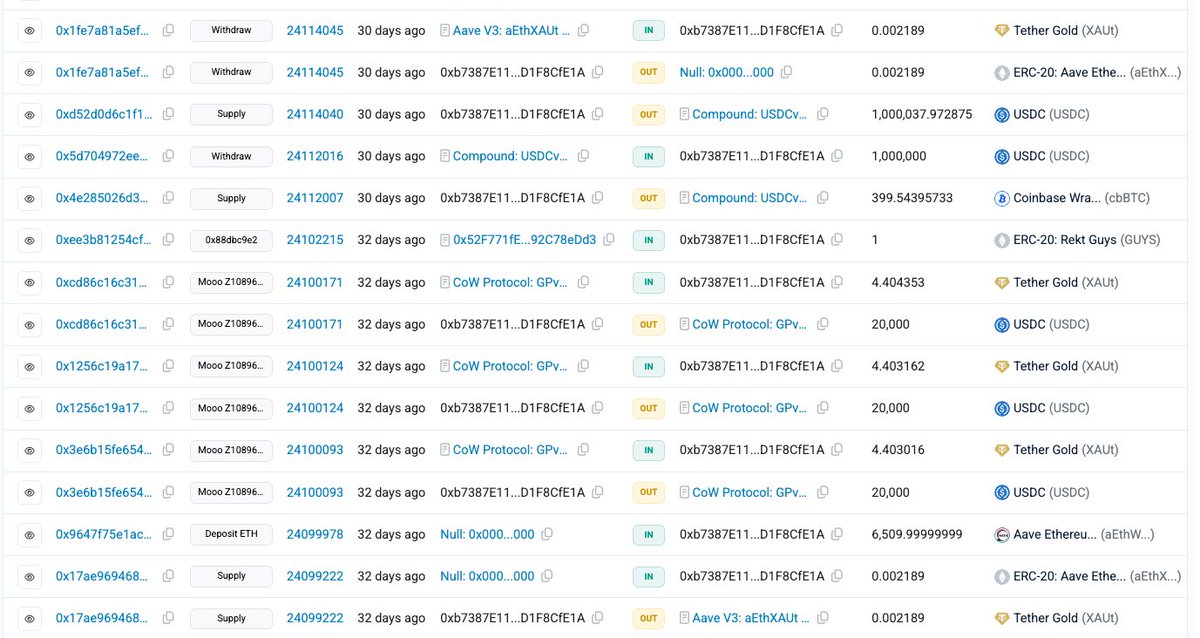Click the Rekt Guys token icon
This screenshot has height=638, width=1200.
point(1002,241)
